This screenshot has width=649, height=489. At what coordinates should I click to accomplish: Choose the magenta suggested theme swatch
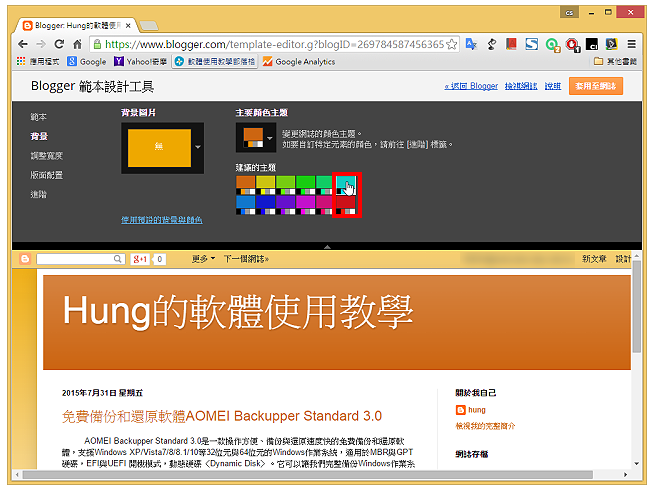(305, 205)
